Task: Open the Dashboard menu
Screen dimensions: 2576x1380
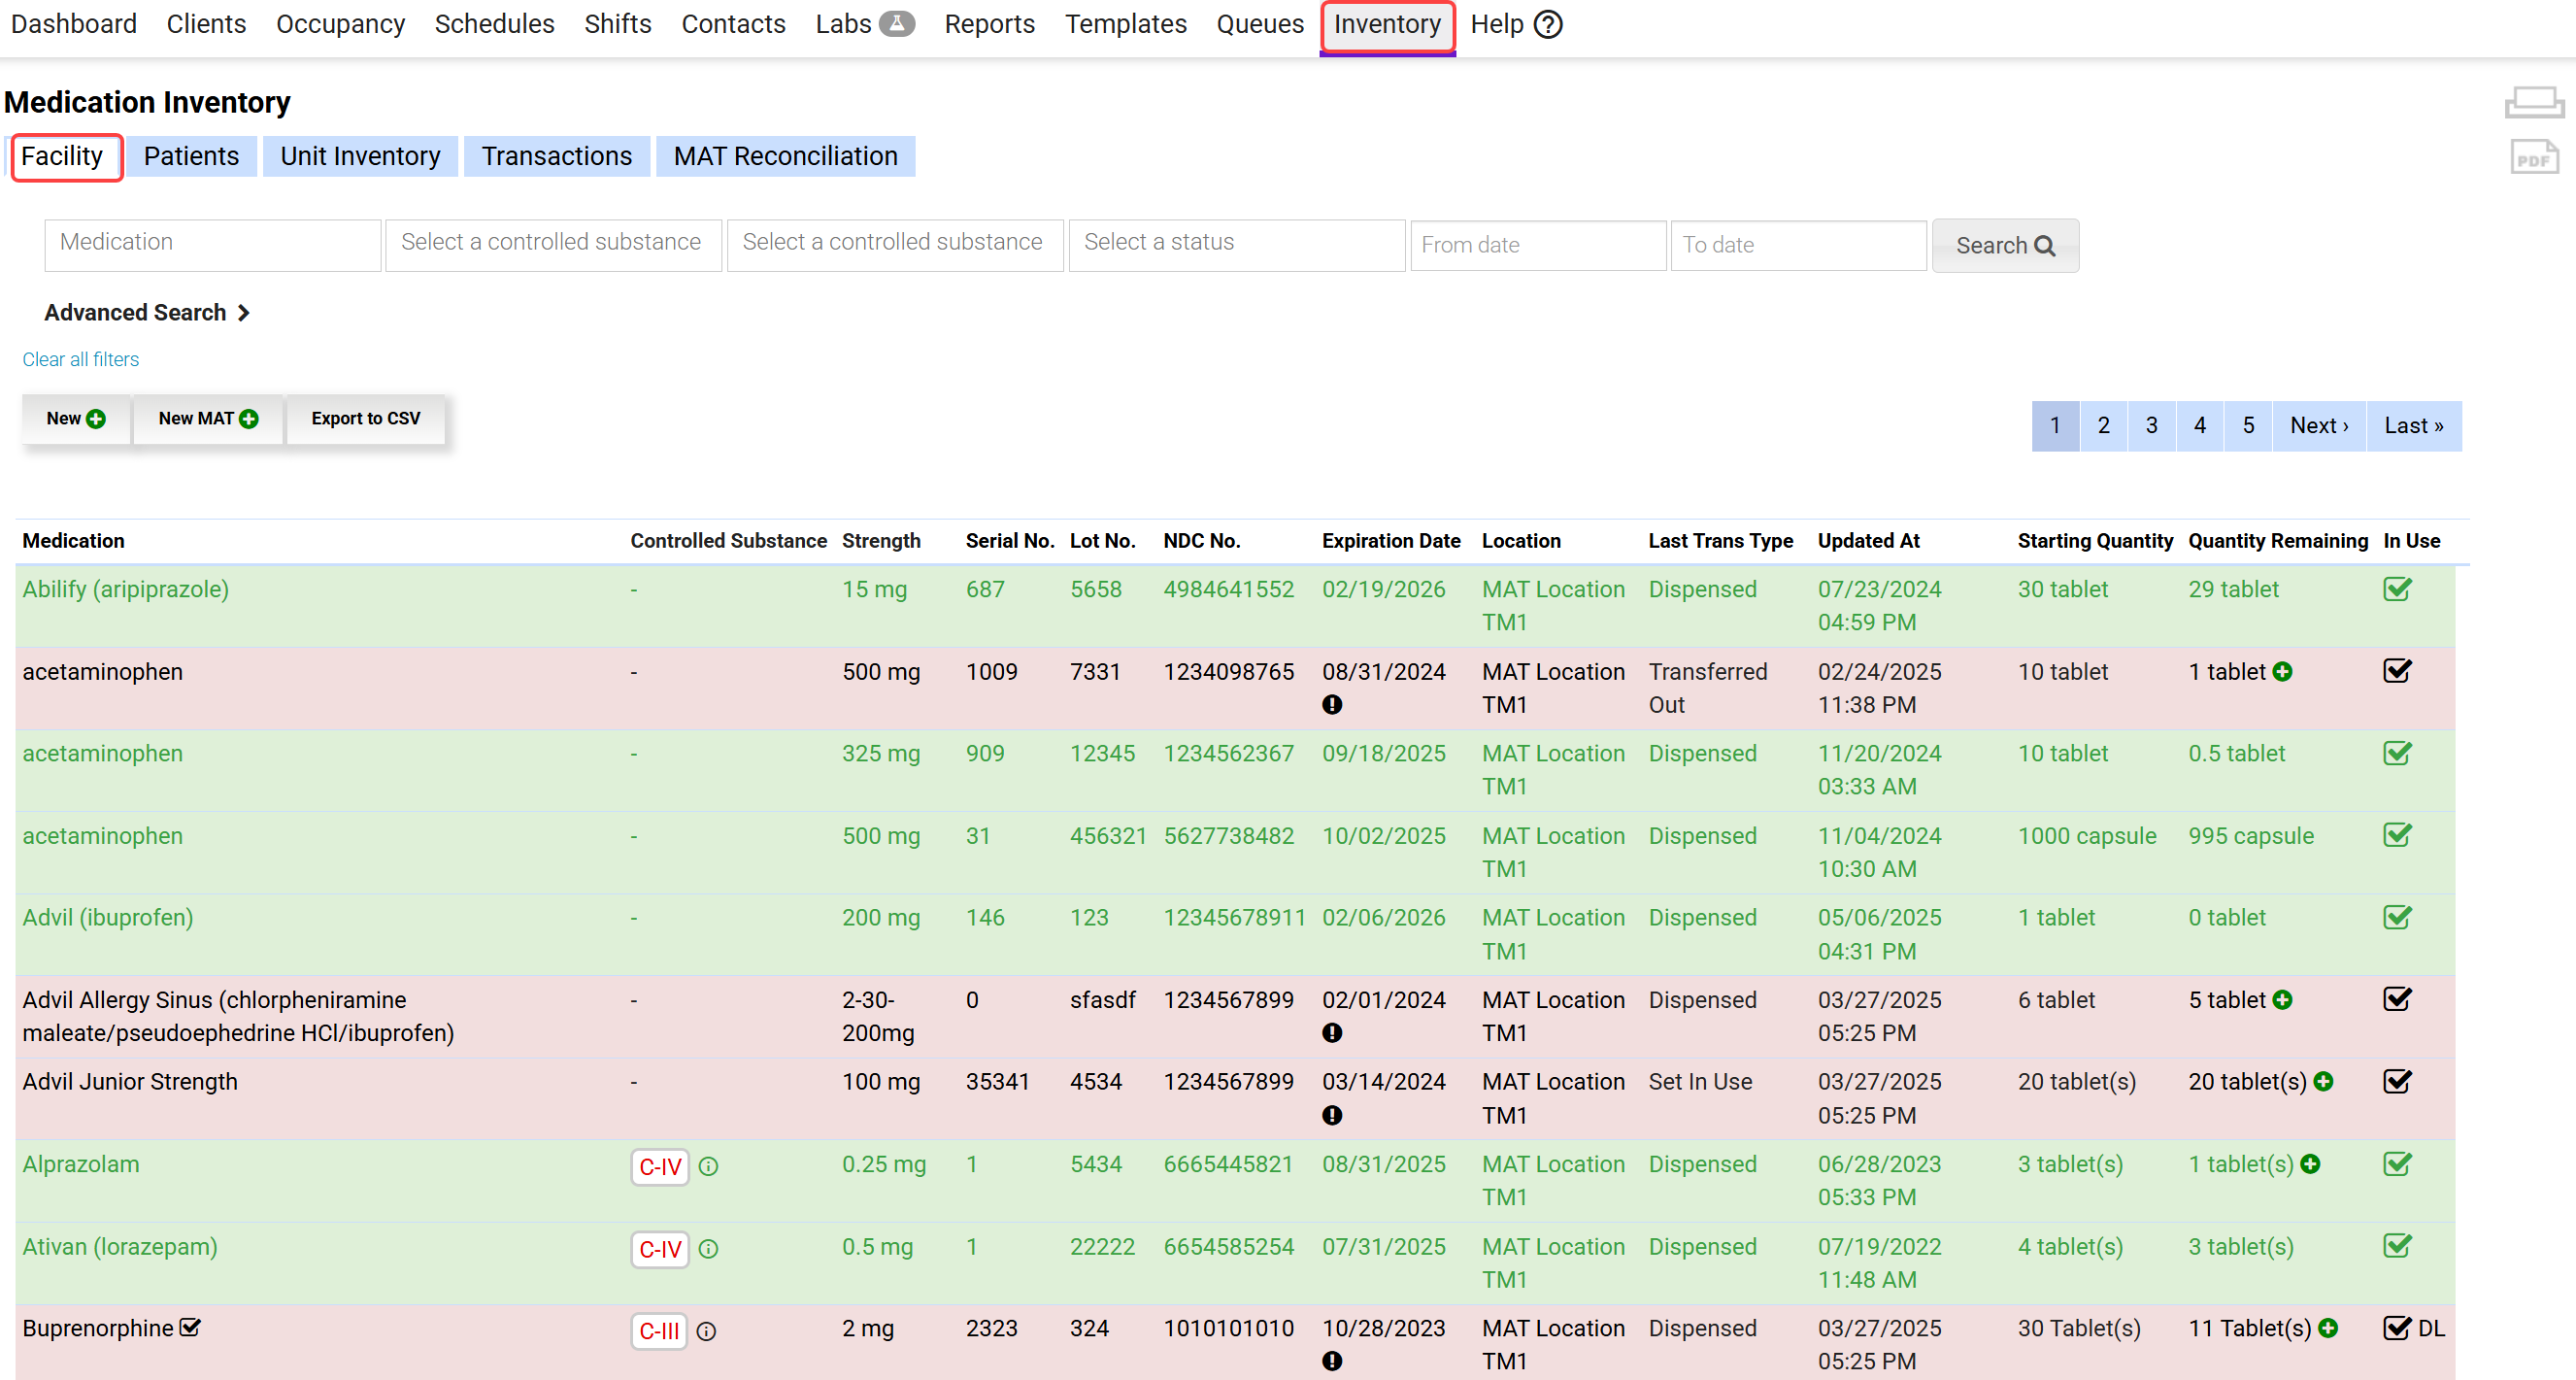Action: click(74, 24)
